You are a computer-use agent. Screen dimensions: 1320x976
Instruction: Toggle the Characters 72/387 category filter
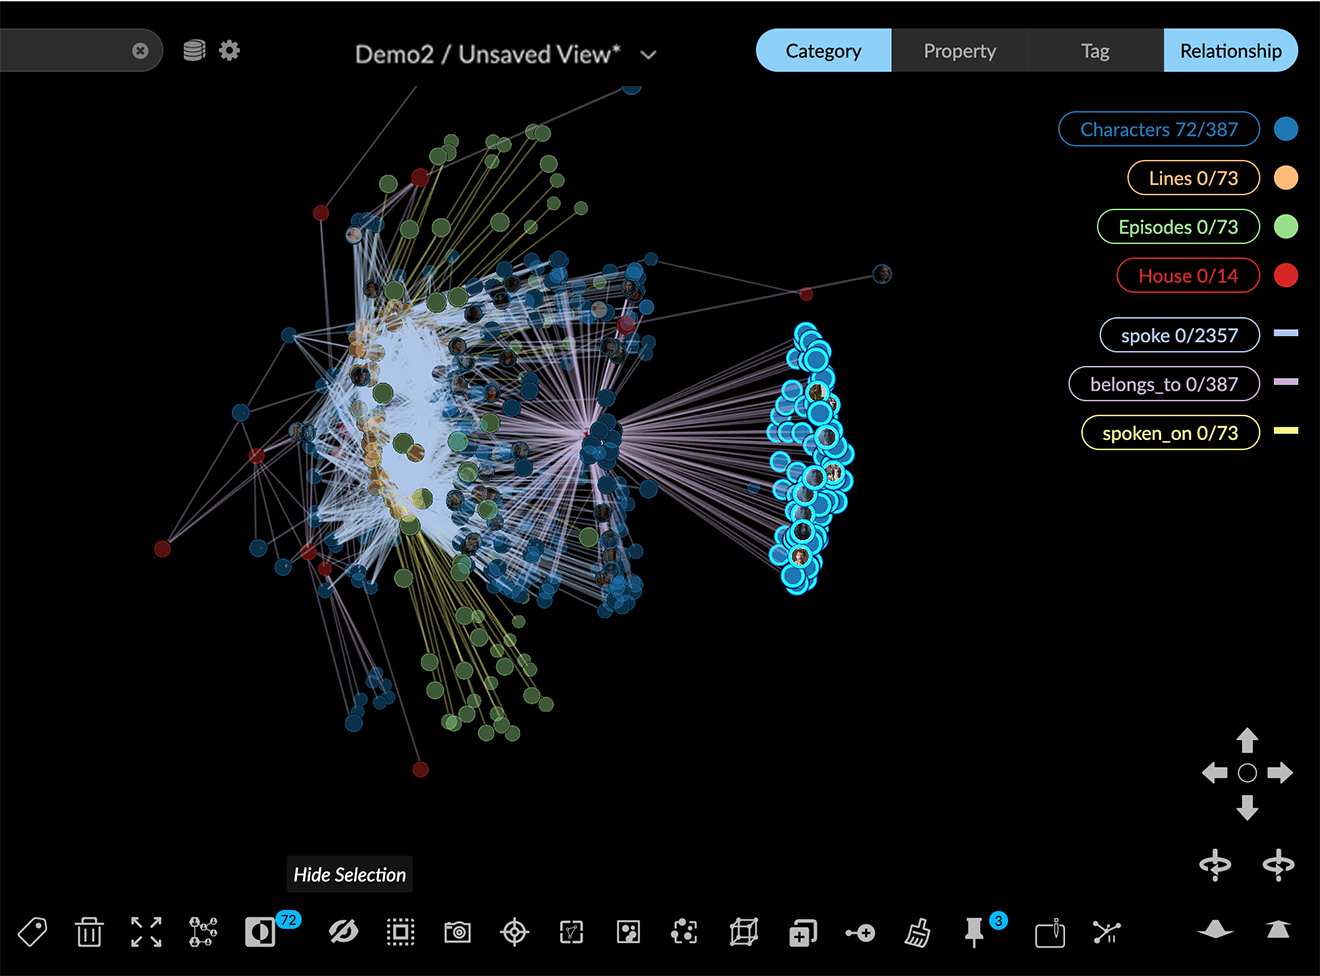(x=1158, y=129)
